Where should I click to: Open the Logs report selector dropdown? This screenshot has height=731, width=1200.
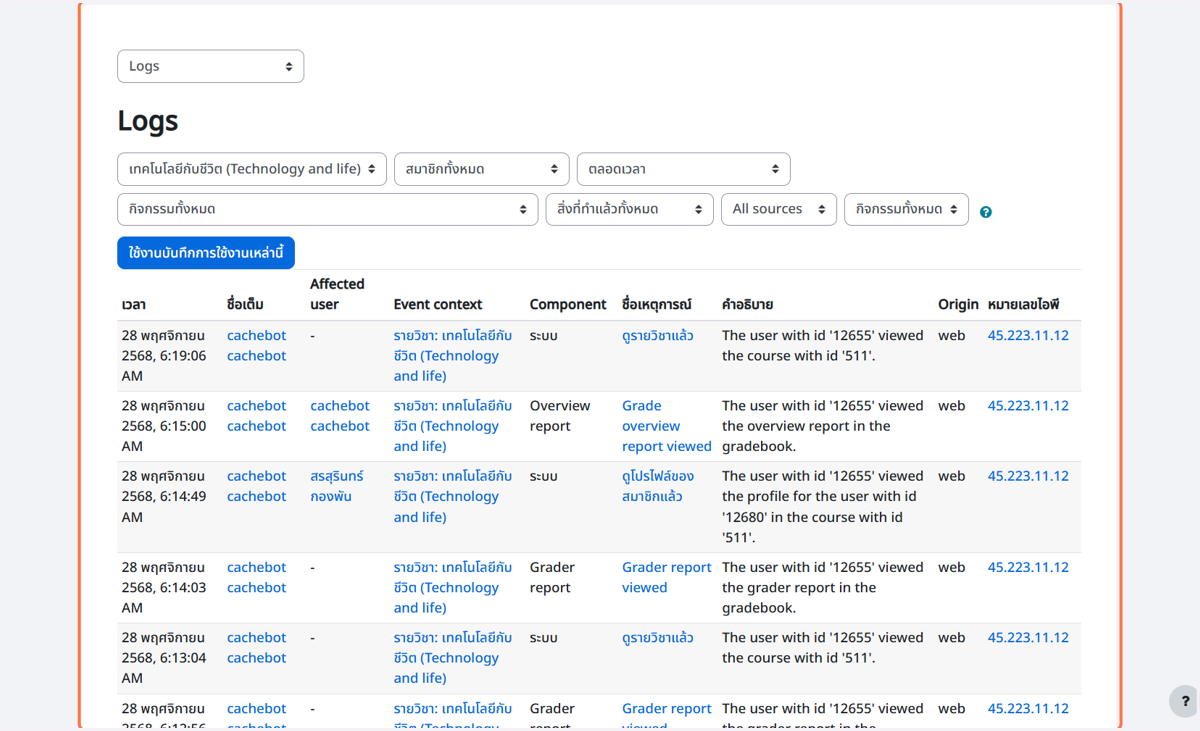coord(210,66)
